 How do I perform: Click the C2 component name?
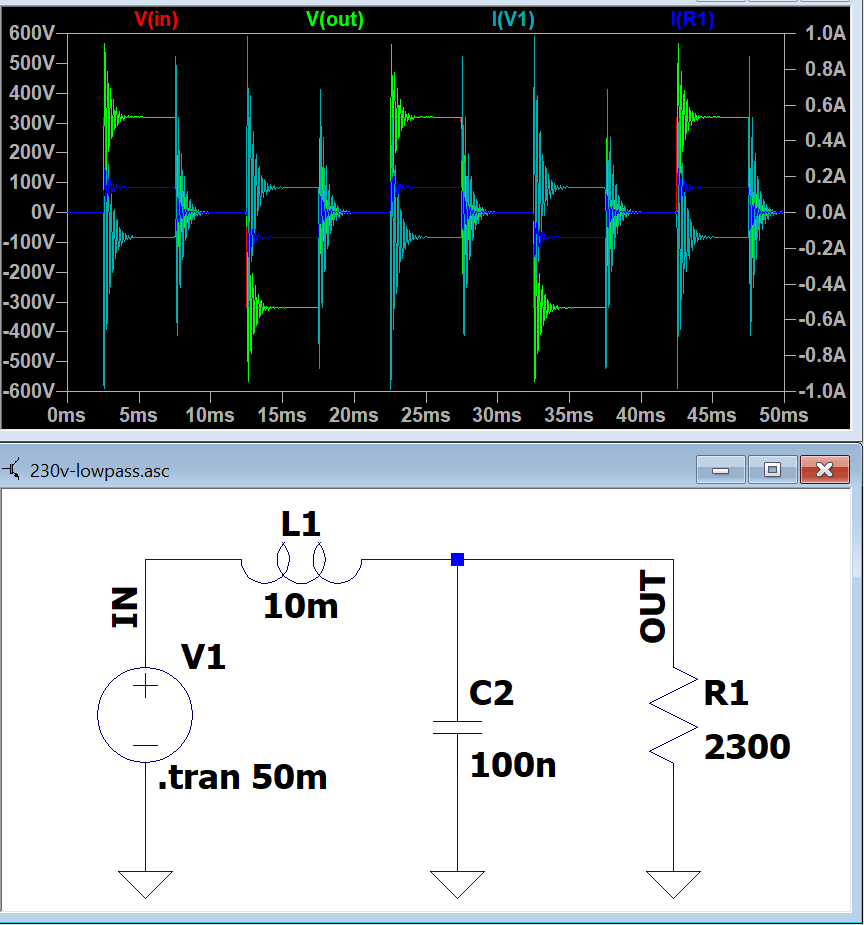[x=491, y=693]
